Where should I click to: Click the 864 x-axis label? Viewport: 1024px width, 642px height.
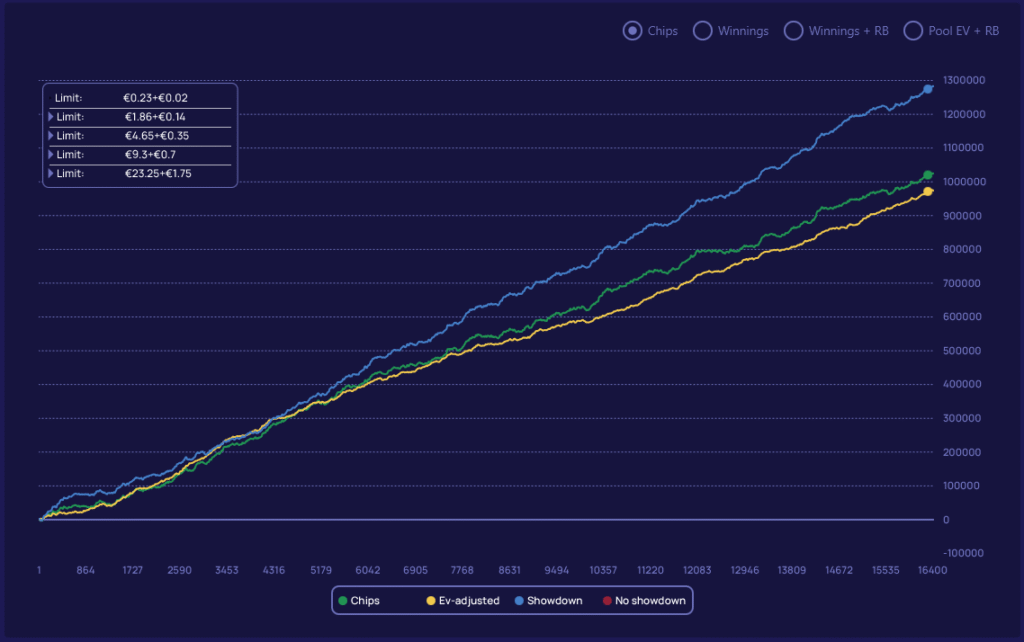coord(86,570)
